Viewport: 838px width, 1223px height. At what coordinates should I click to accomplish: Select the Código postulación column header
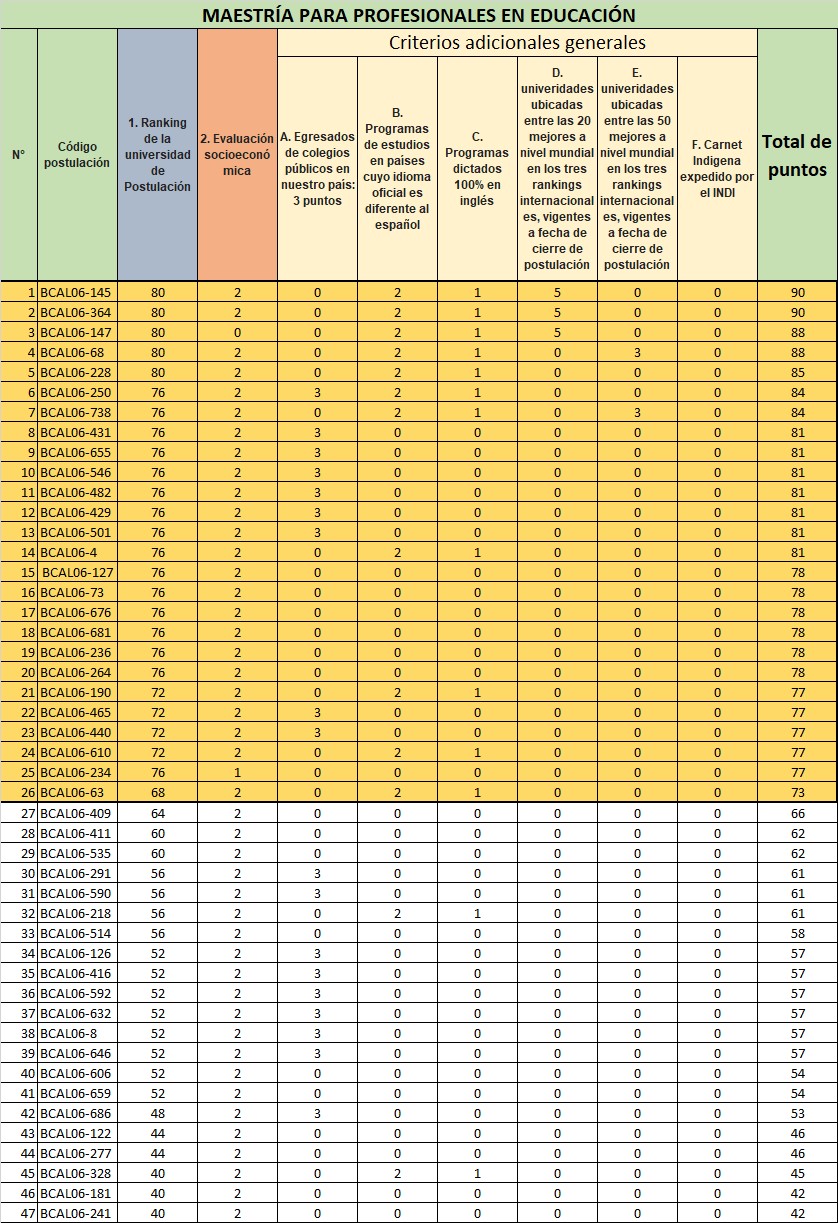click(77, 154)
